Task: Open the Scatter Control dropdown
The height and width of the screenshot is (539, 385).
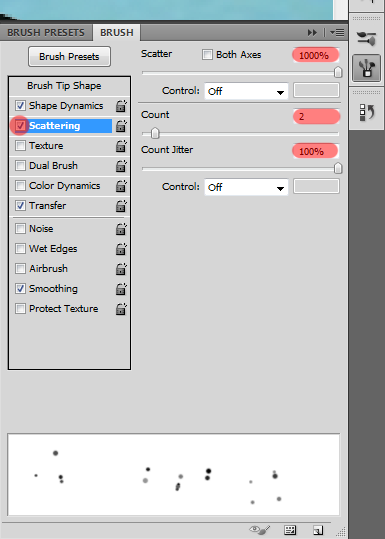Action: tap(246, 91)
